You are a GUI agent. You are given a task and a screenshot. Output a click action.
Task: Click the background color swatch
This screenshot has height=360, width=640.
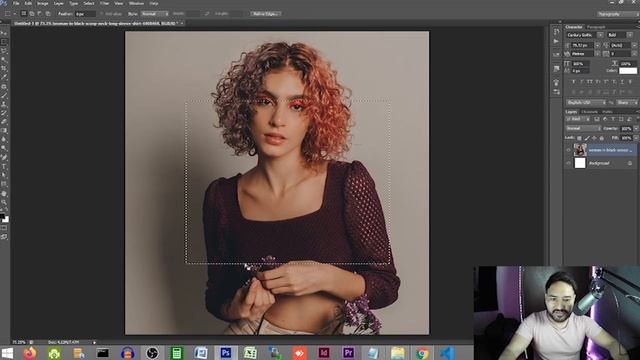pyautogui.click(x=6, y=220)
